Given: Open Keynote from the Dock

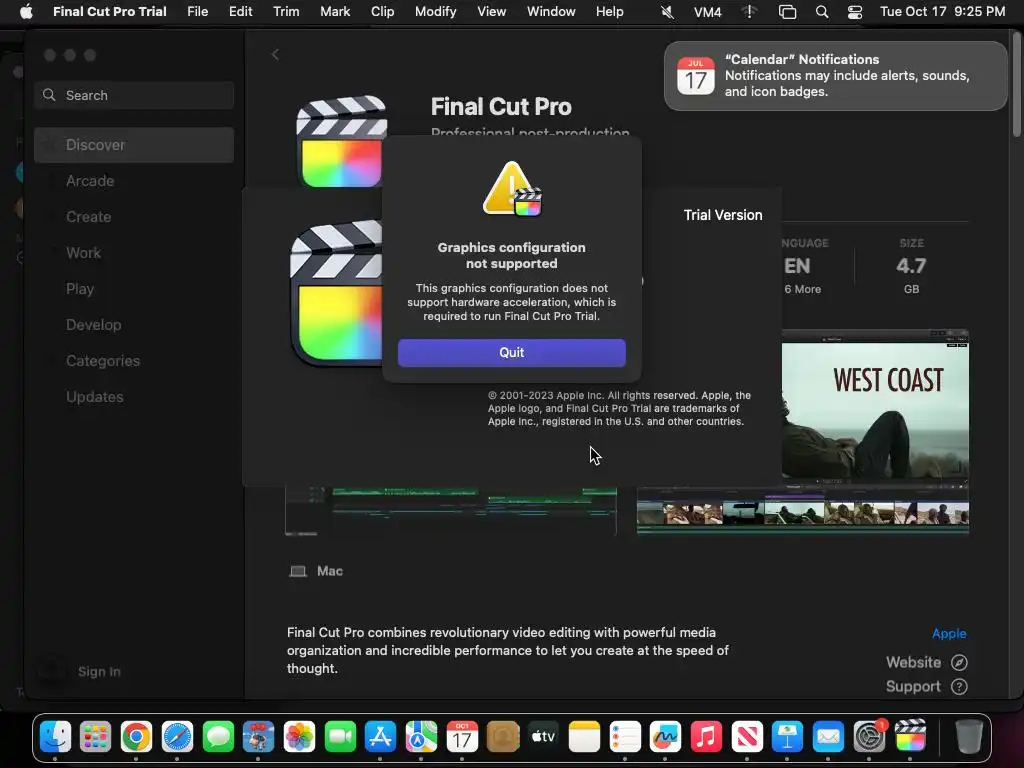Looking at the screenshot, I should click(x=788, y=737).
